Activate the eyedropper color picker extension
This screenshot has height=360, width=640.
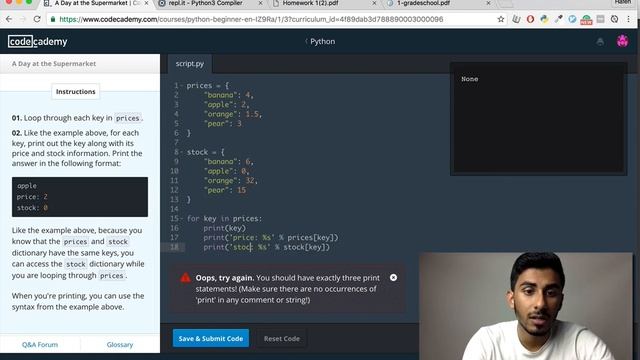[x=558, y=19]
